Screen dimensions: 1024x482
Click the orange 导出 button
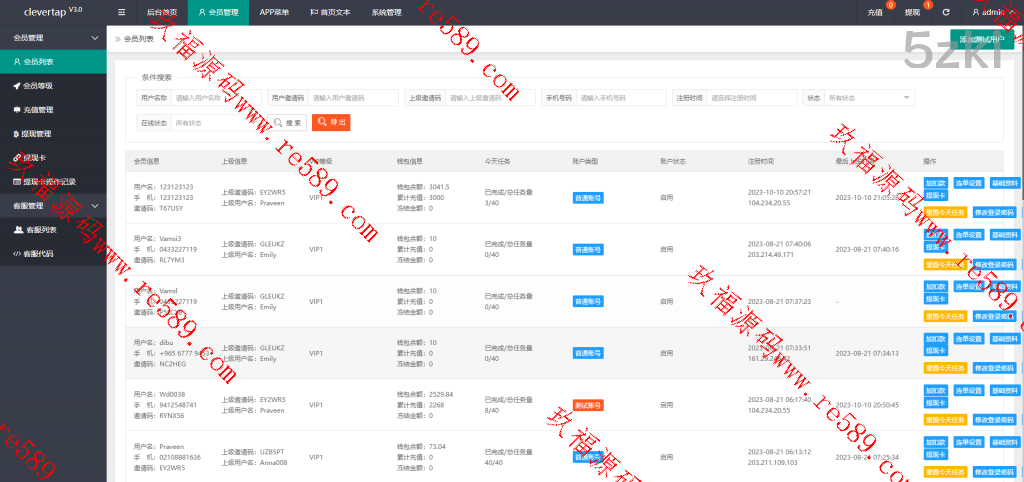point(330,122)
